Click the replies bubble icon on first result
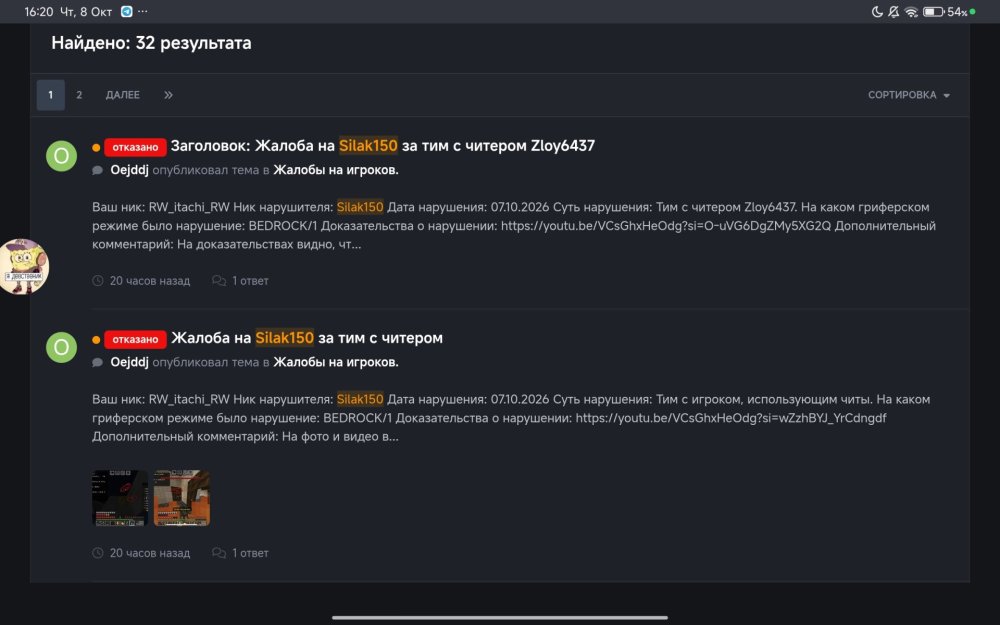Viewport: 1000px width, 625px height. coord(219,281)
